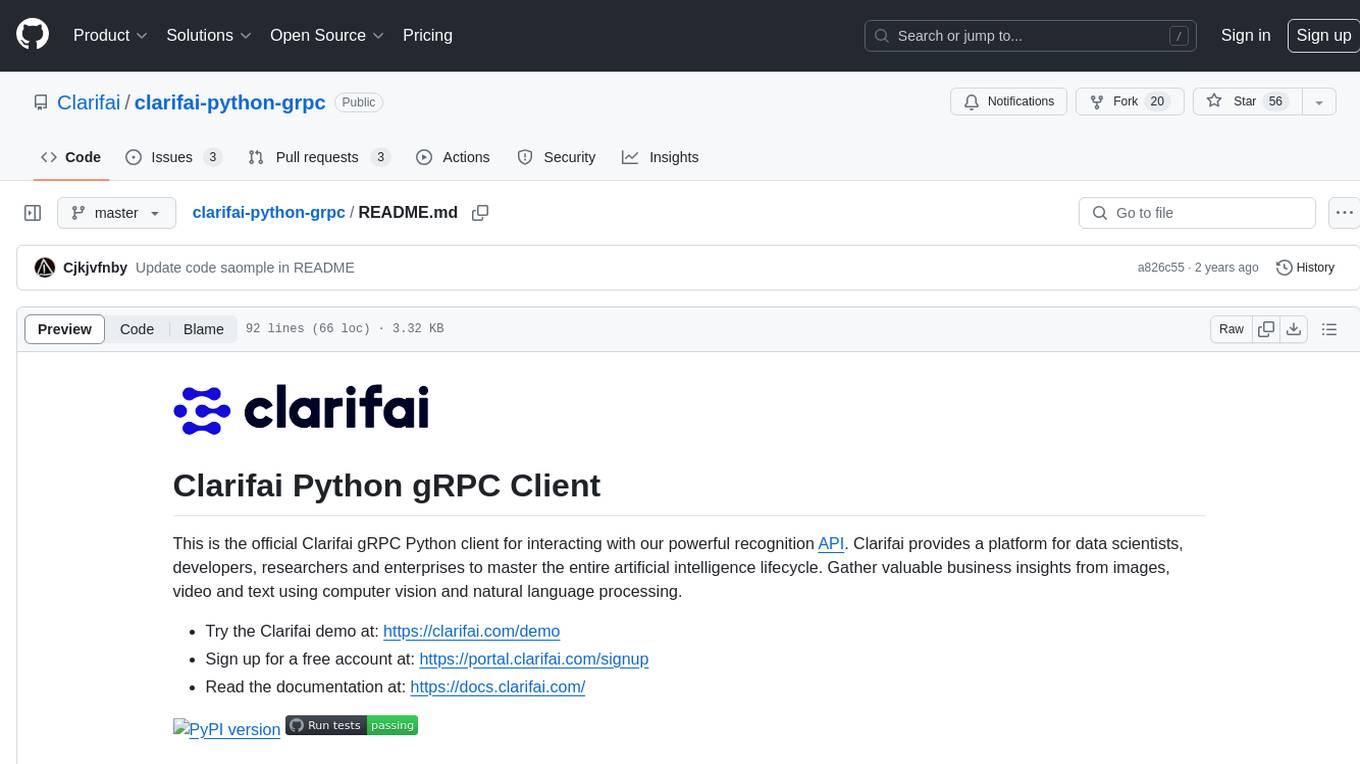Open the more file actions menu
The image size is (1360, 764).
pyautogui.click(x=1344, y=213)
